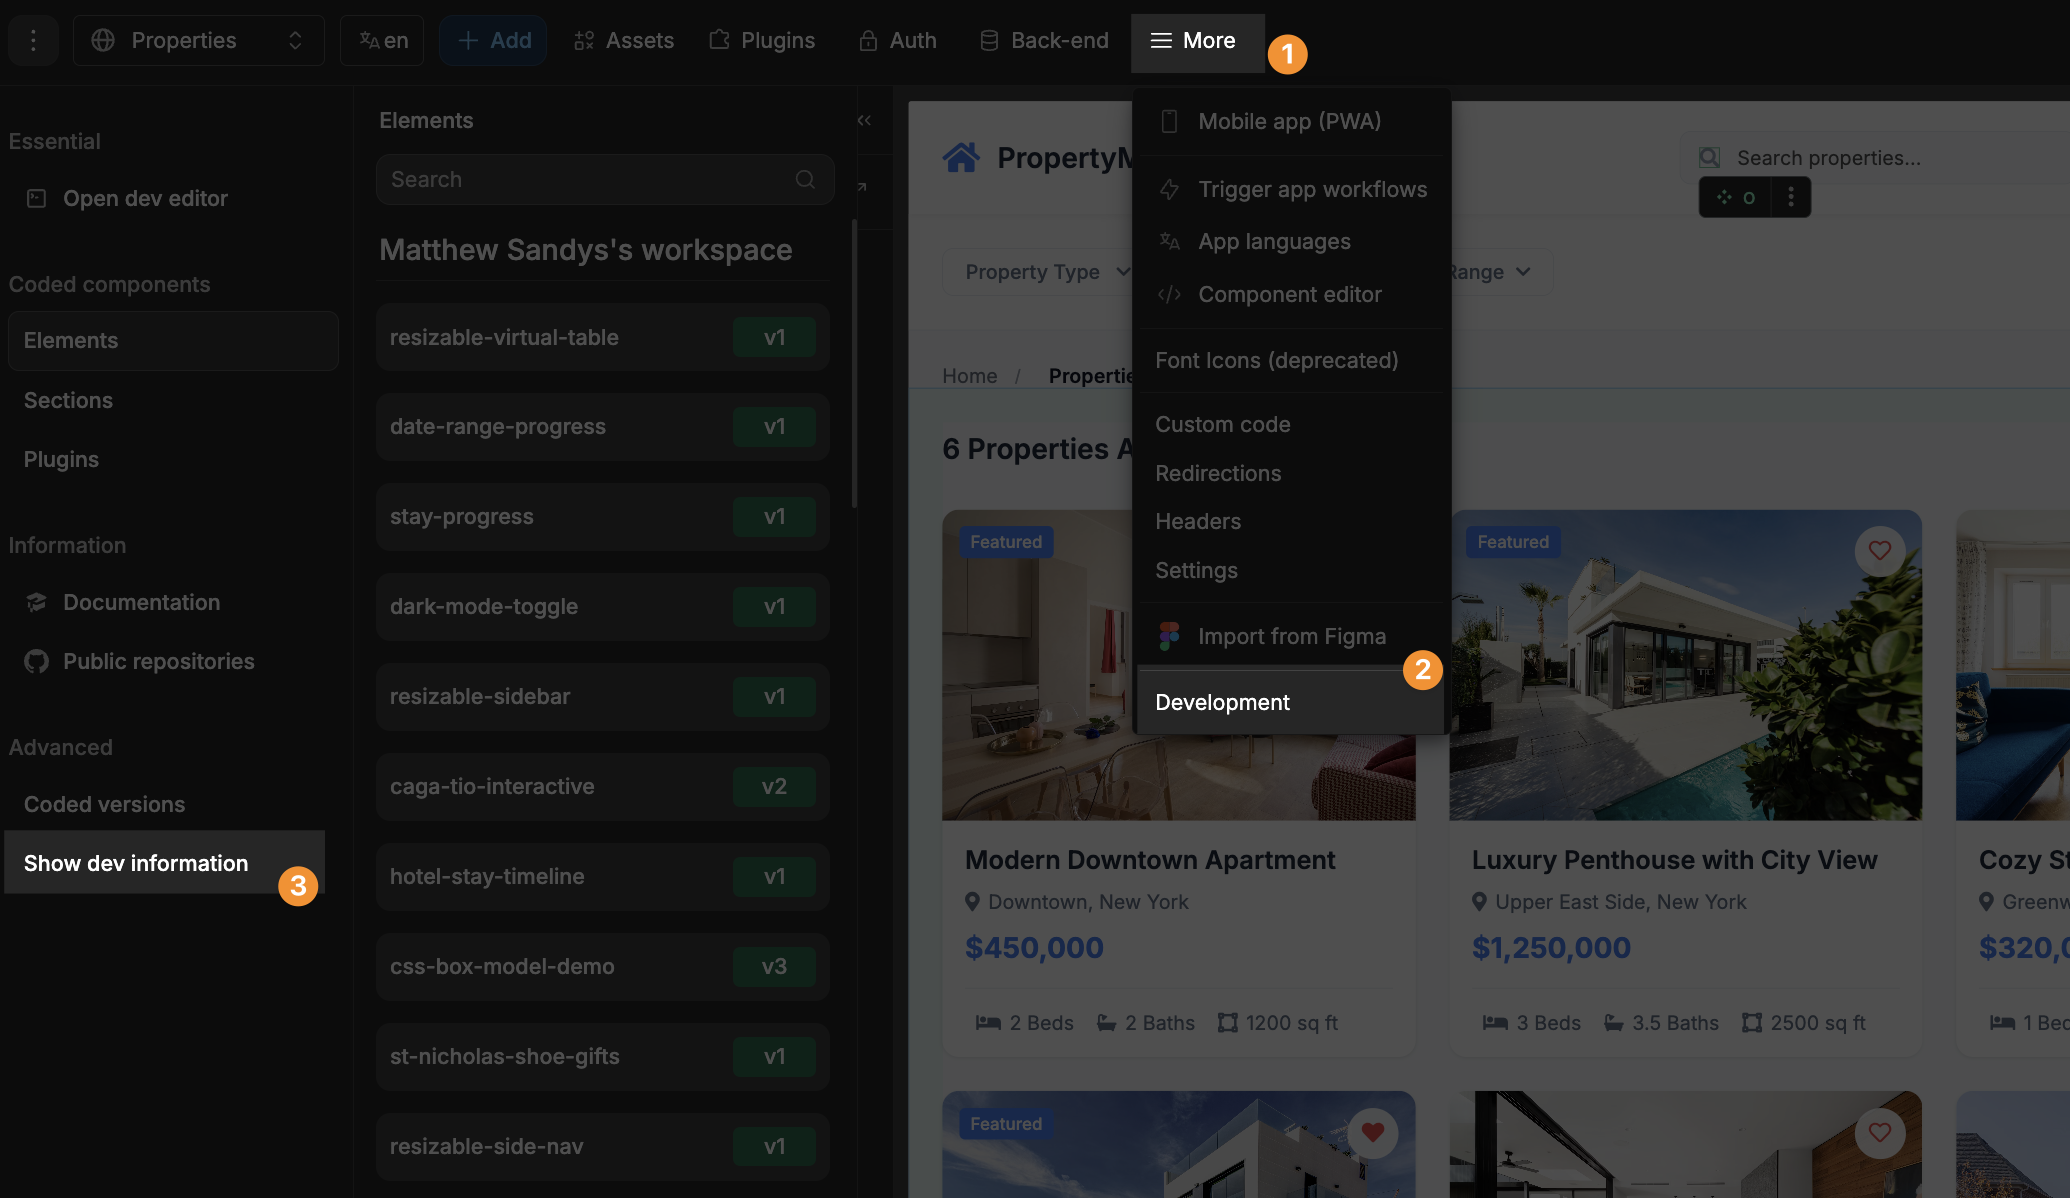Screen dimensions: 2070x1198
Task: Click the search magnifier icon in Elements
Action: [x=805, y=179]
